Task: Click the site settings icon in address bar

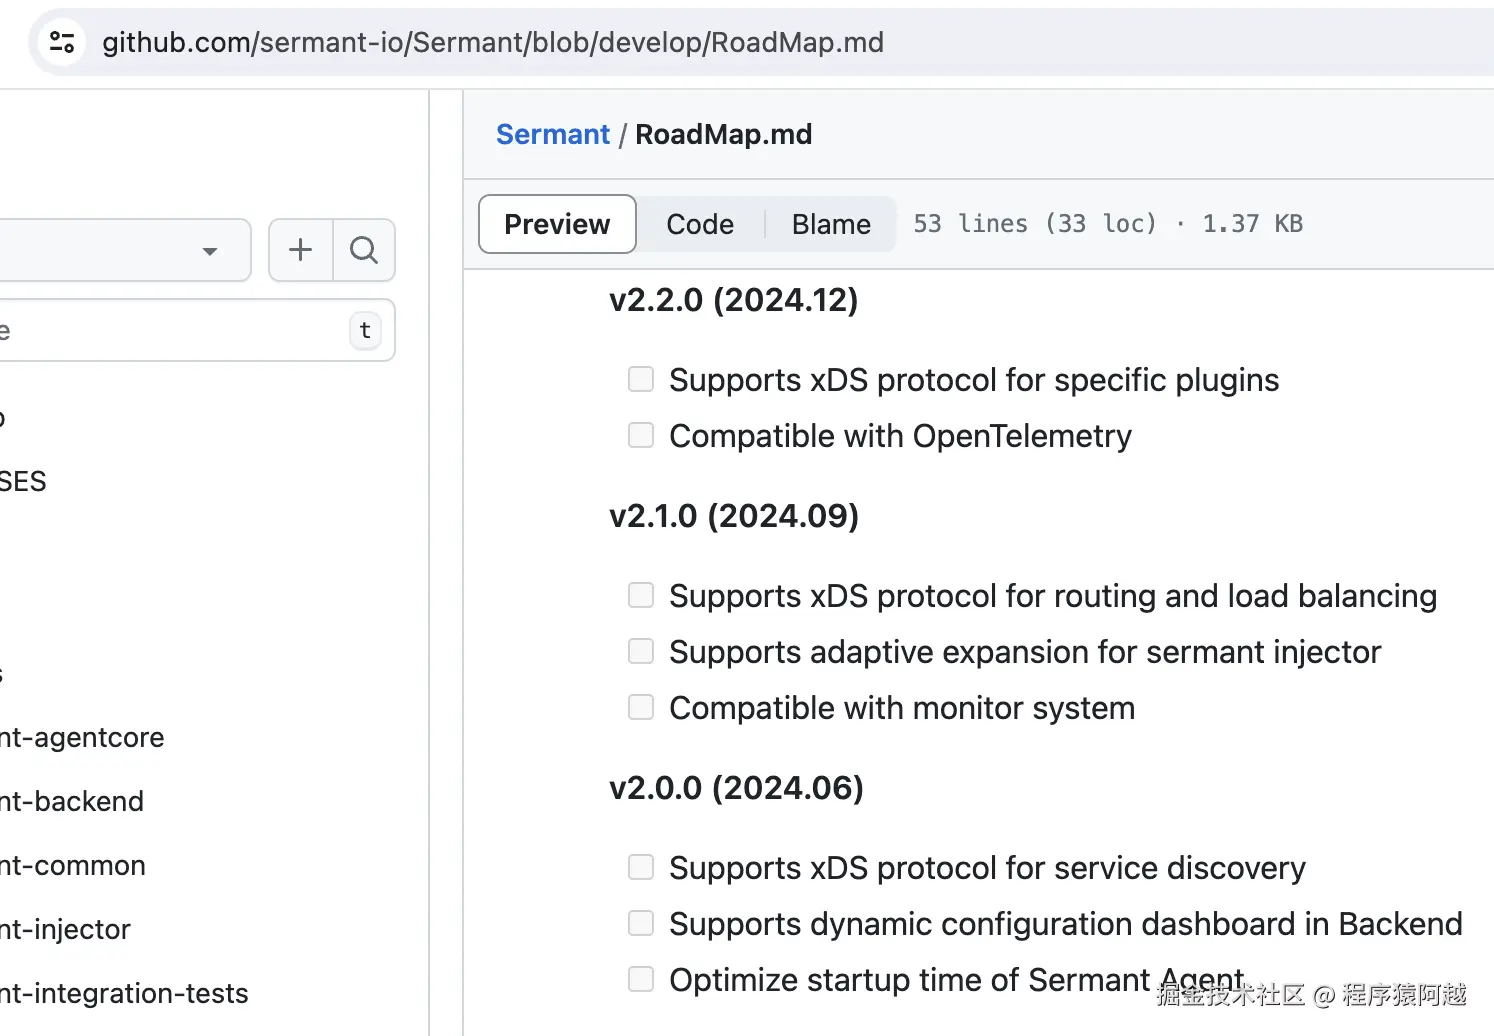Action: pyautogui.click(x=62, y=42)
